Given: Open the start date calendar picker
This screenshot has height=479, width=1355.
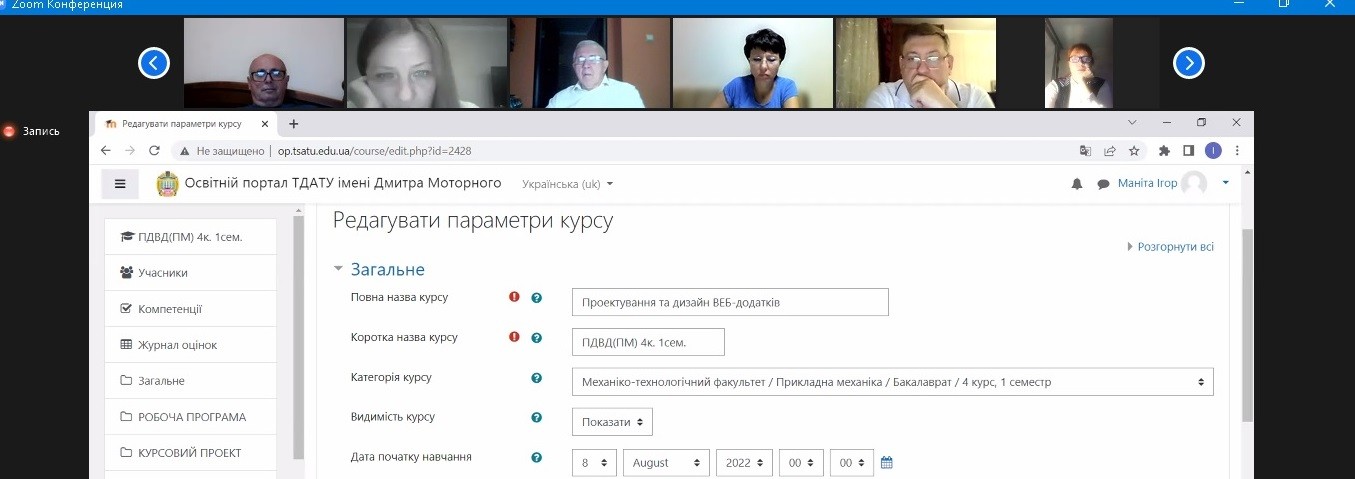Looking at the screenshot, I should click(x=886, y=462).
